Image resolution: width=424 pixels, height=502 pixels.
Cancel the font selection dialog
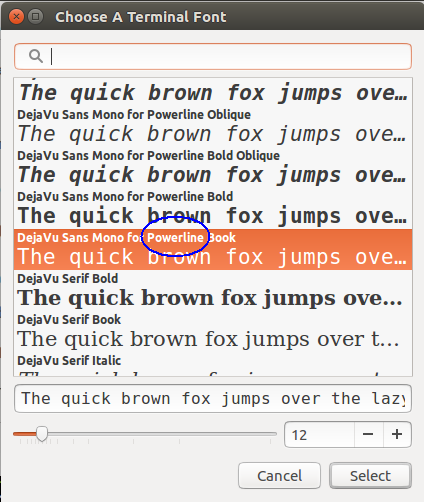pyautogui.click(x=279, y=476)
